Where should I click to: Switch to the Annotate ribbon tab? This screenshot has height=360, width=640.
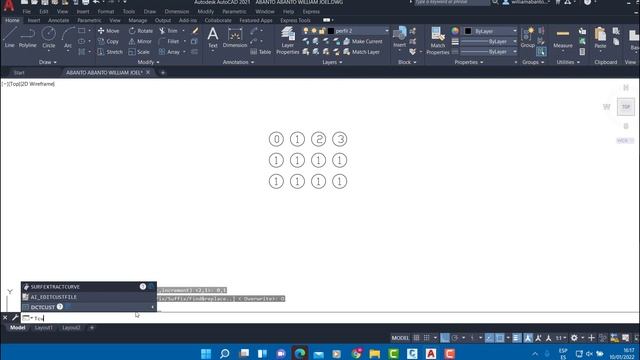tap(58, 20)
